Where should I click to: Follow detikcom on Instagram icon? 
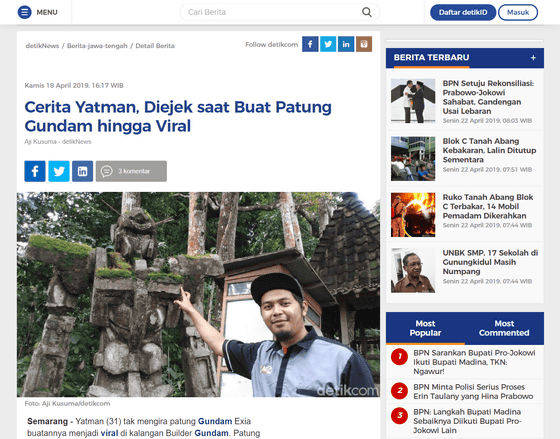tap(364, 44)
